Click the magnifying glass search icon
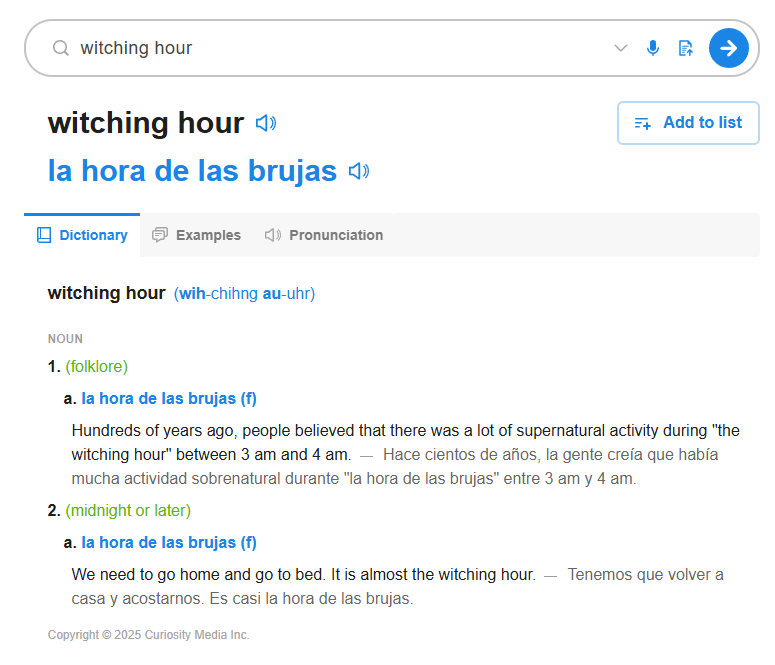The image size is (775, 665). coord(61,48)
